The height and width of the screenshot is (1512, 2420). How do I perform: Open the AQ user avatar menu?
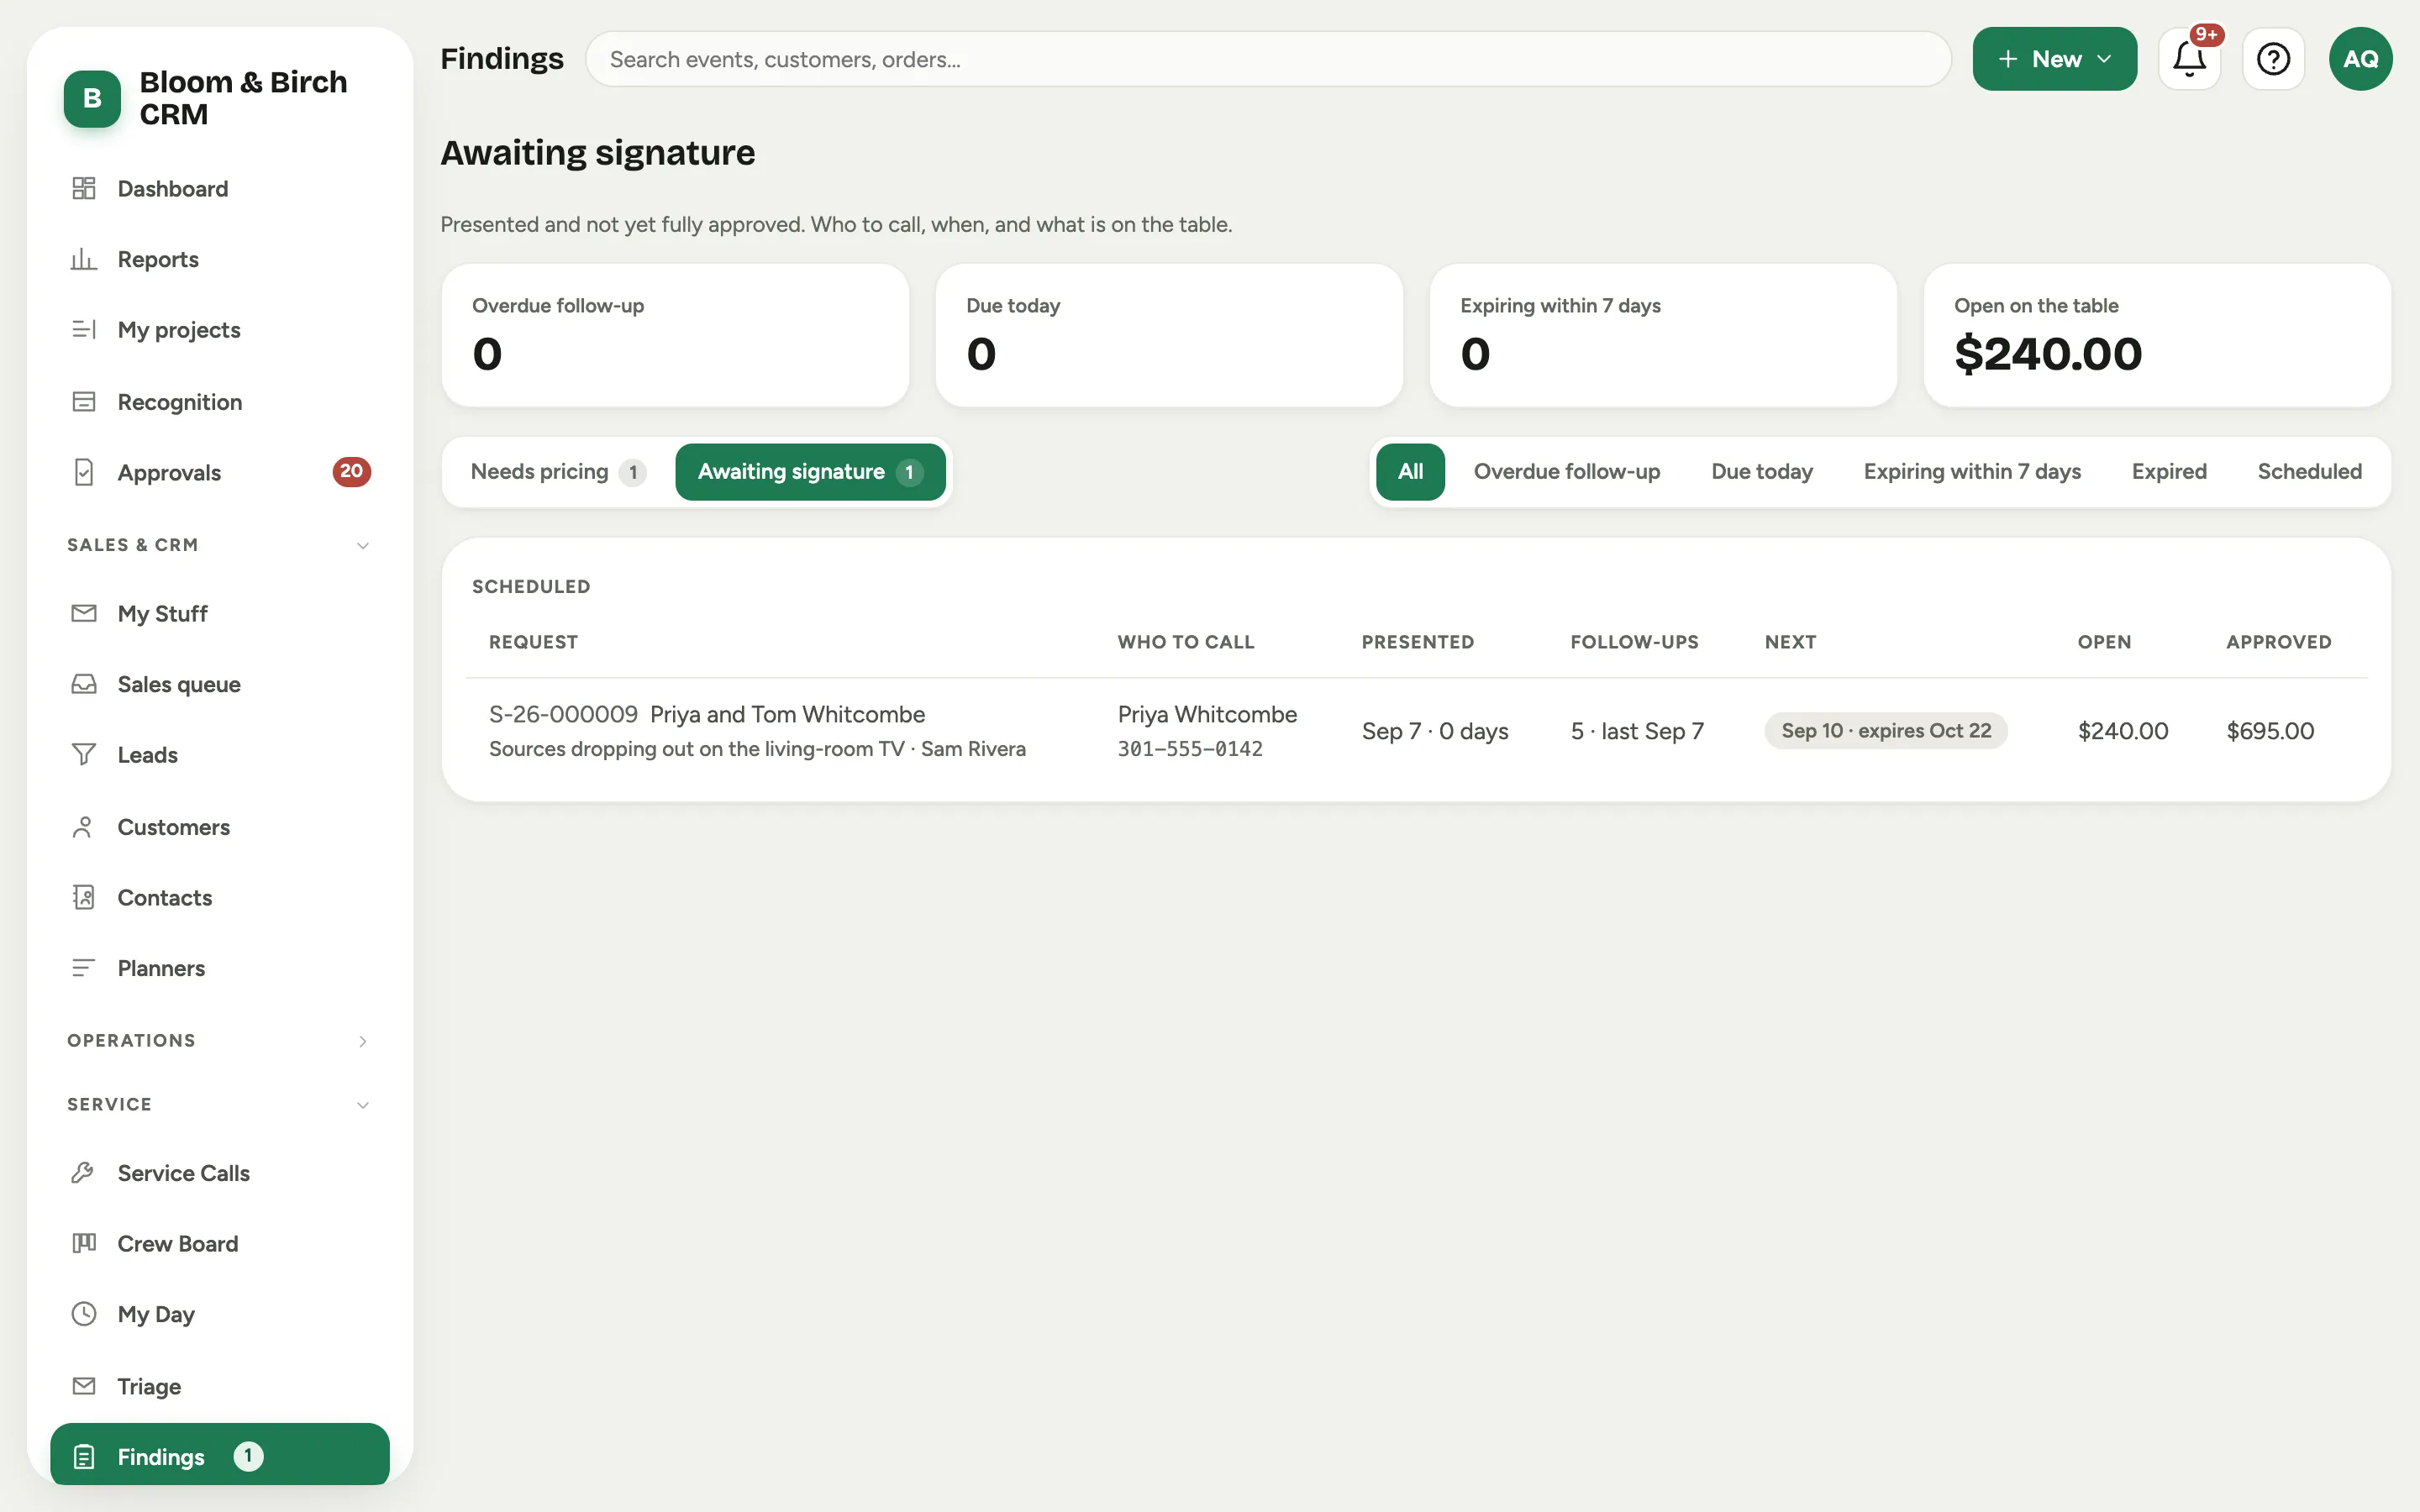(2360, 59)
